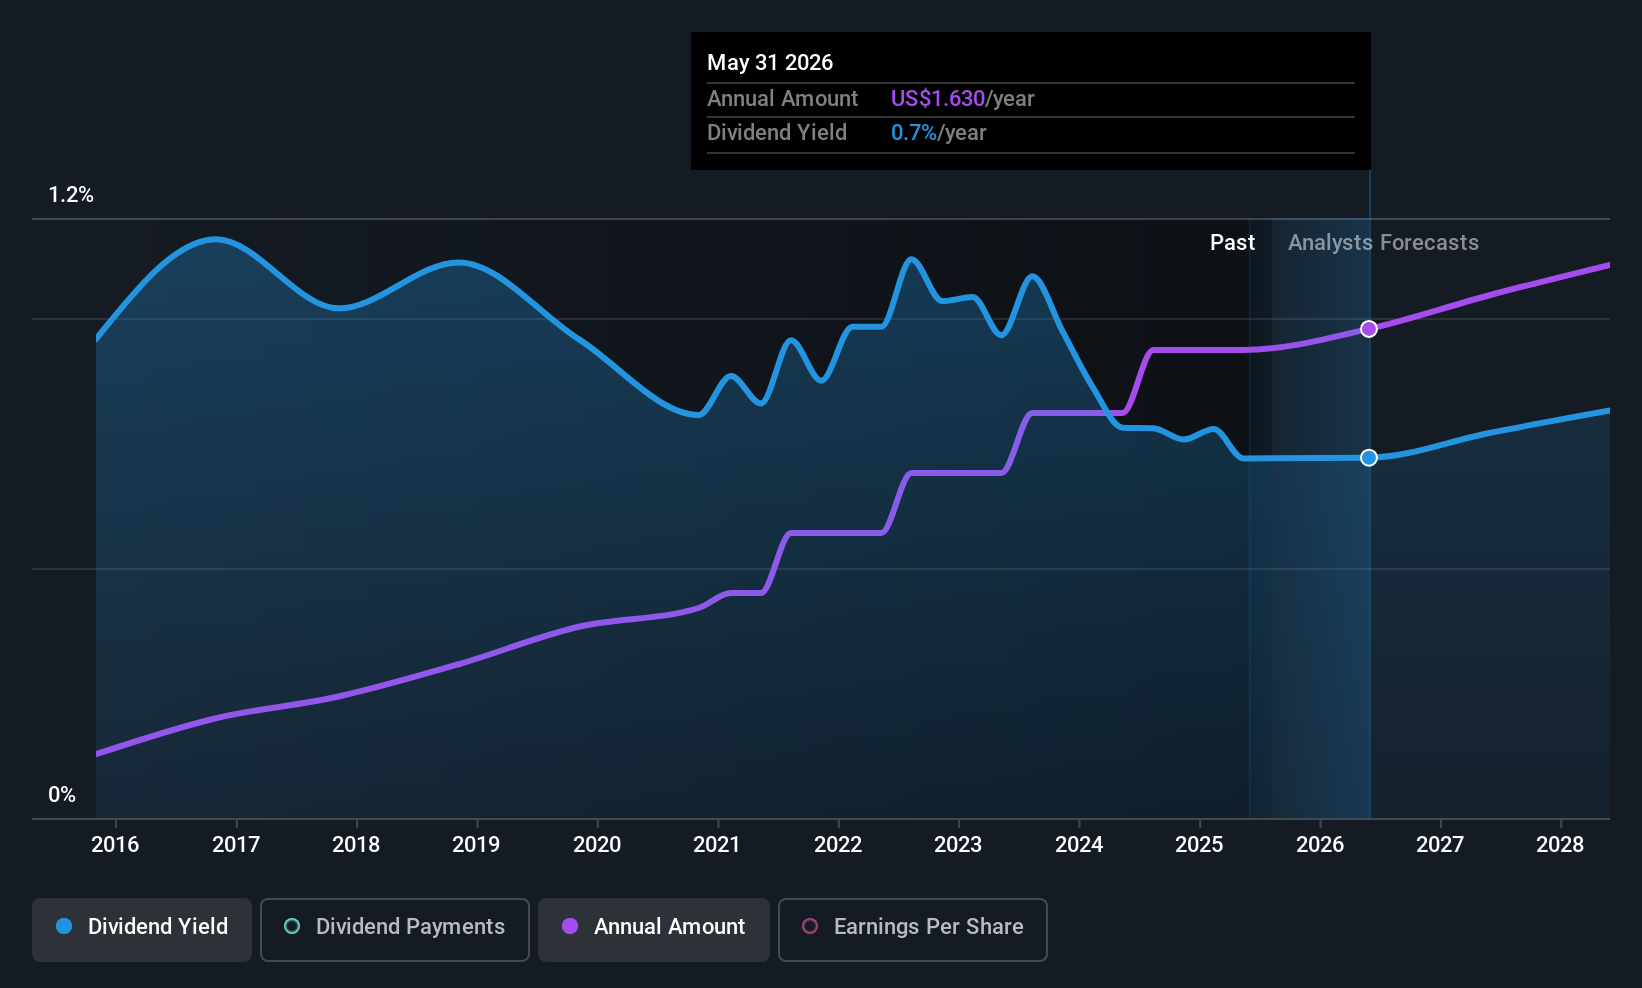The image size is (1642, 988).
Task: Click the tooltip Annual Amount row label
Action: pos(782,98)
